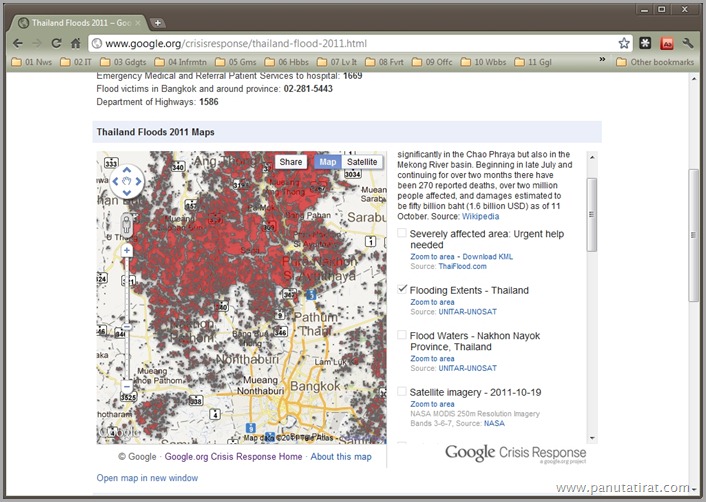Image resolution: width=706 pixels, height=502 pixels.
Task: Click the Download KML link
Action: point(488,257)
